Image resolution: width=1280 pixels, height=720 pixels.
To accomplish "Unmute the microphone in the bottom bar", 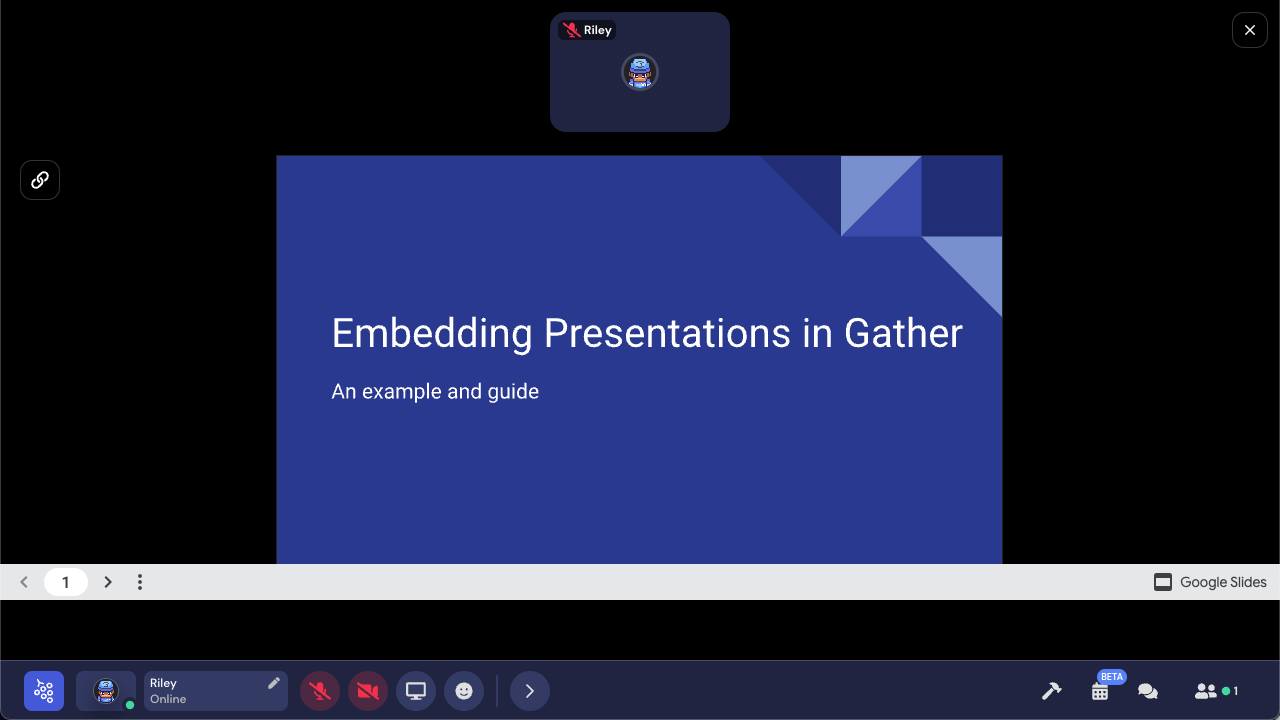I will click(320, 691).
